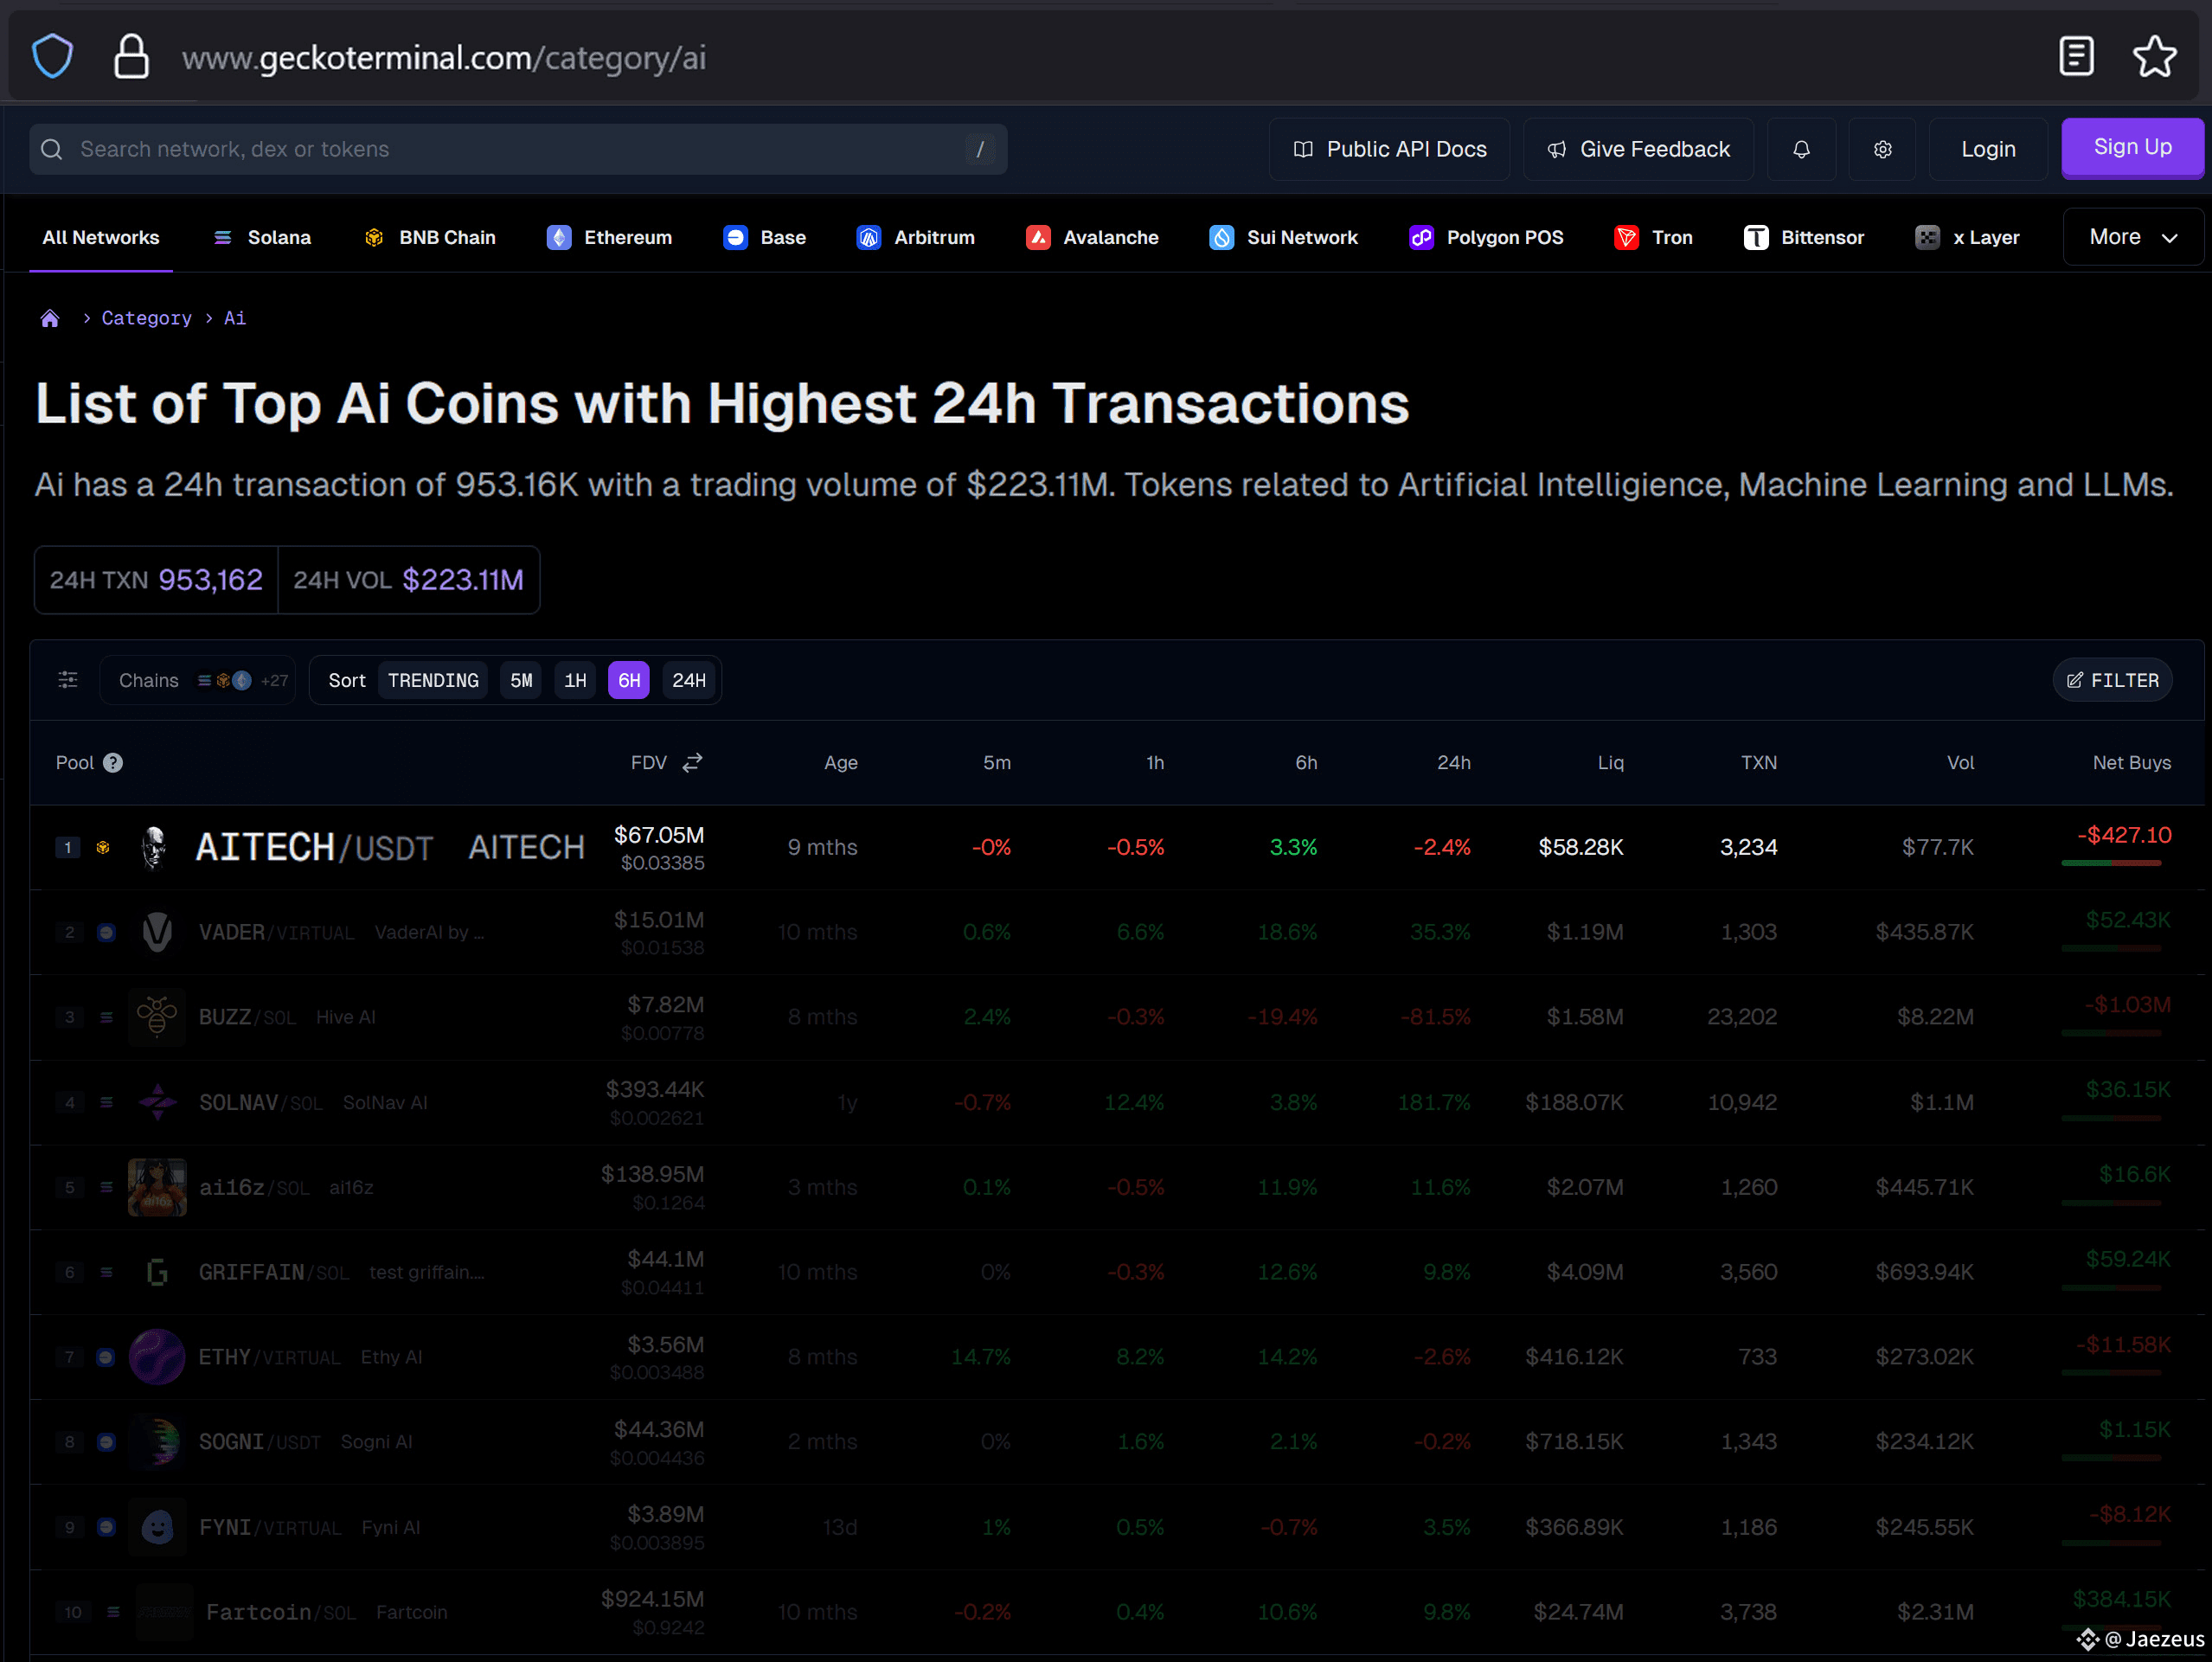Focus the token search field
The height and width of the screenshot is (1662, 2212).
point(517,149)
